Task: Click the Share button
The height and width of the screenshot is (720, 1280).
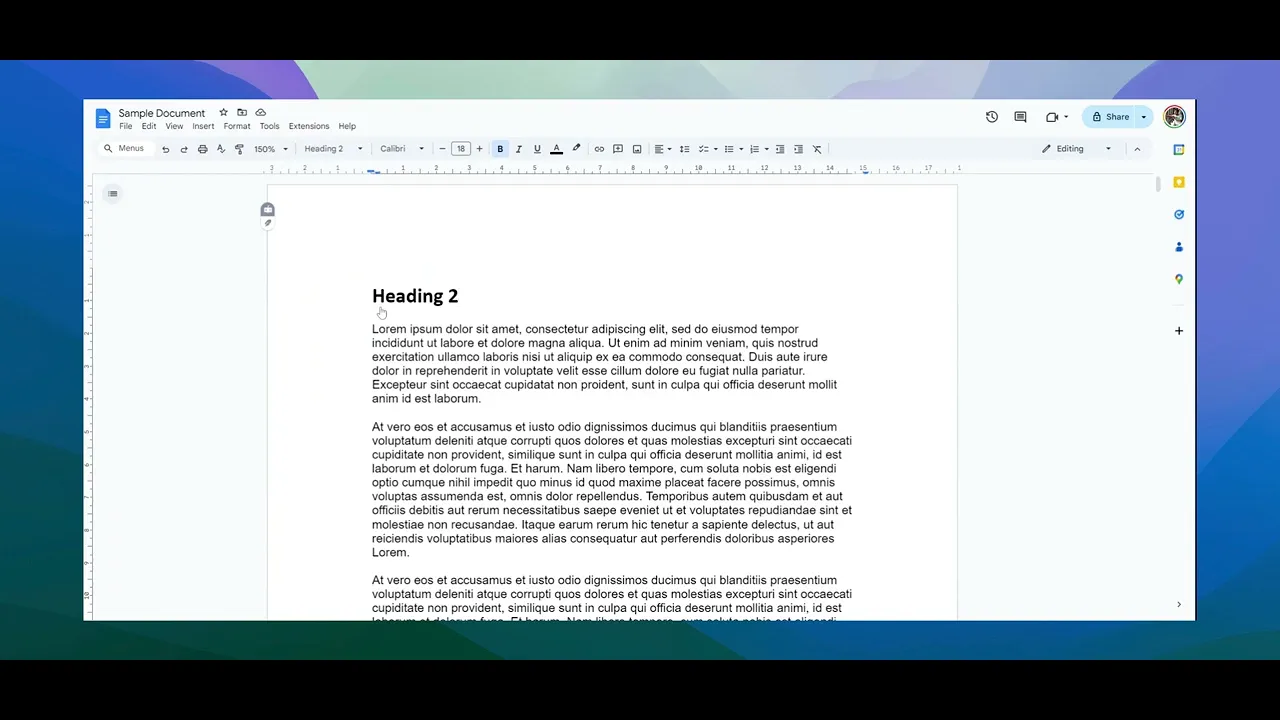Action: (x=1110, y=117)
